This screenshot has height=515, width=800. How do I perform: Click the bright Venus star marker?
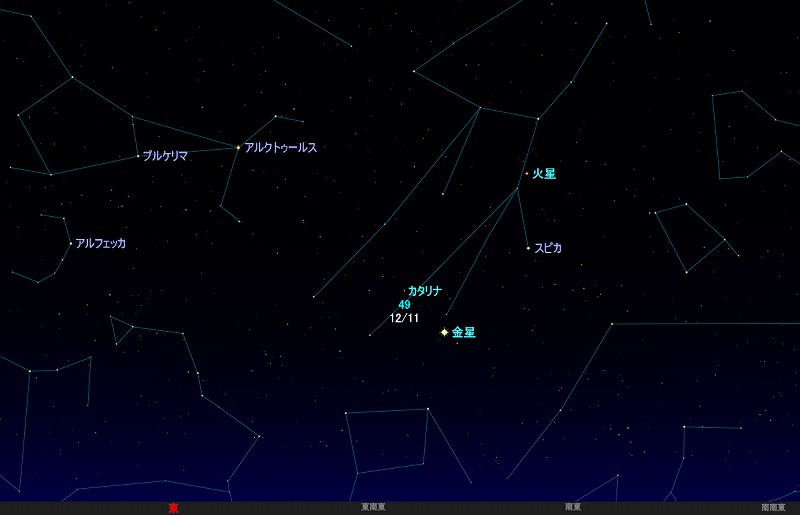click(444, 332)
